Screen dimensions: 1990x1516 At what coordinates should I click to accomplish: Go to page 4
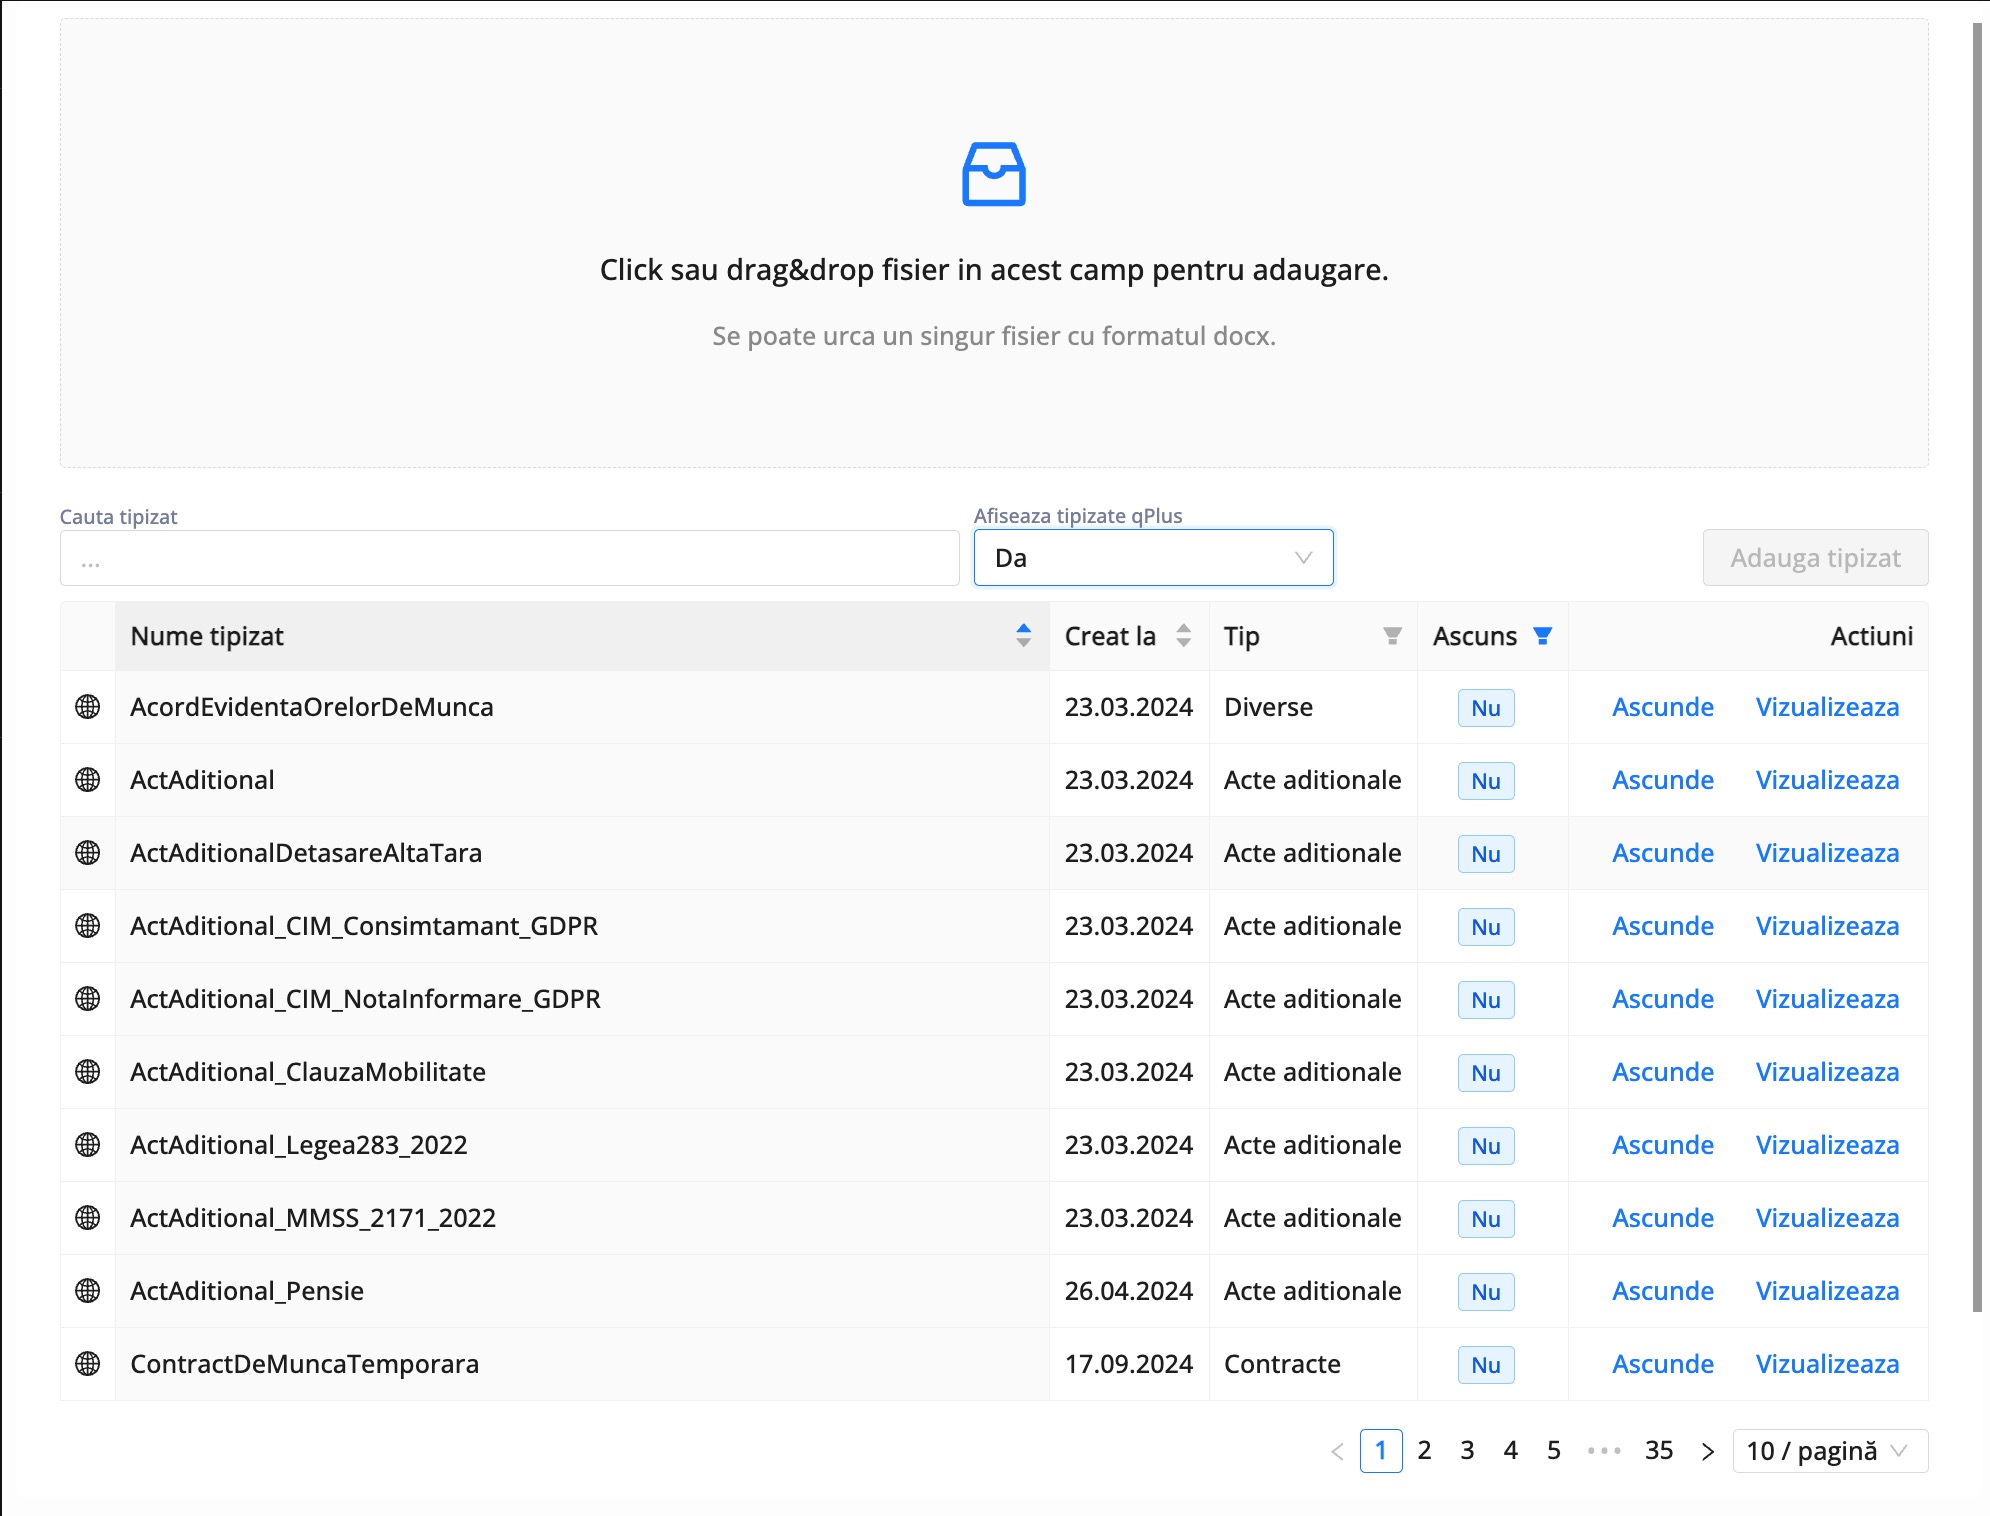[1510, 1451]
